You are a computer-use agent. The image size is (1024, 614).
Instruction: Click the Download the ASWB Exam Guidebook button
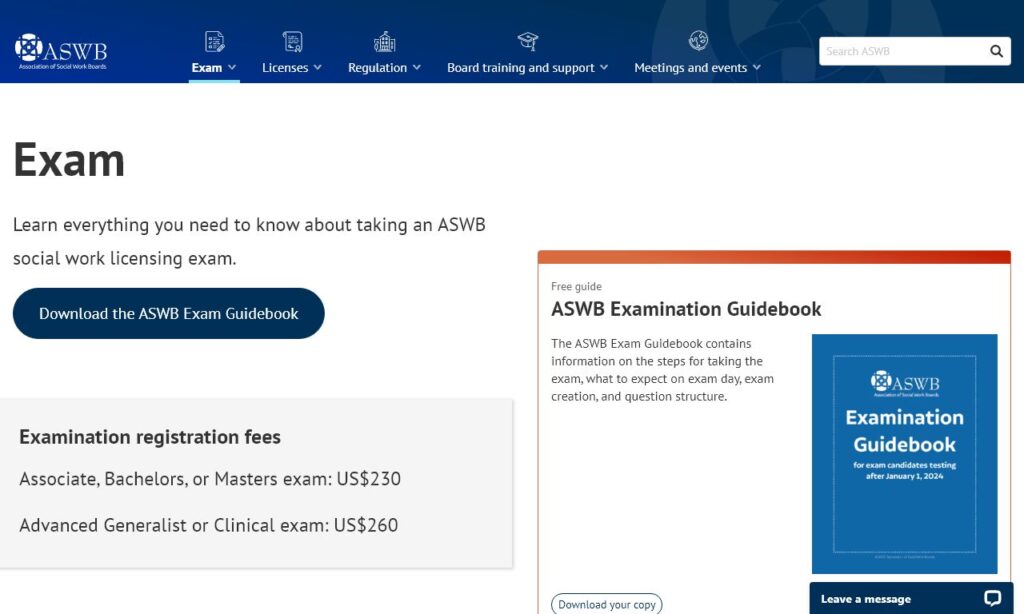(168, 313)
